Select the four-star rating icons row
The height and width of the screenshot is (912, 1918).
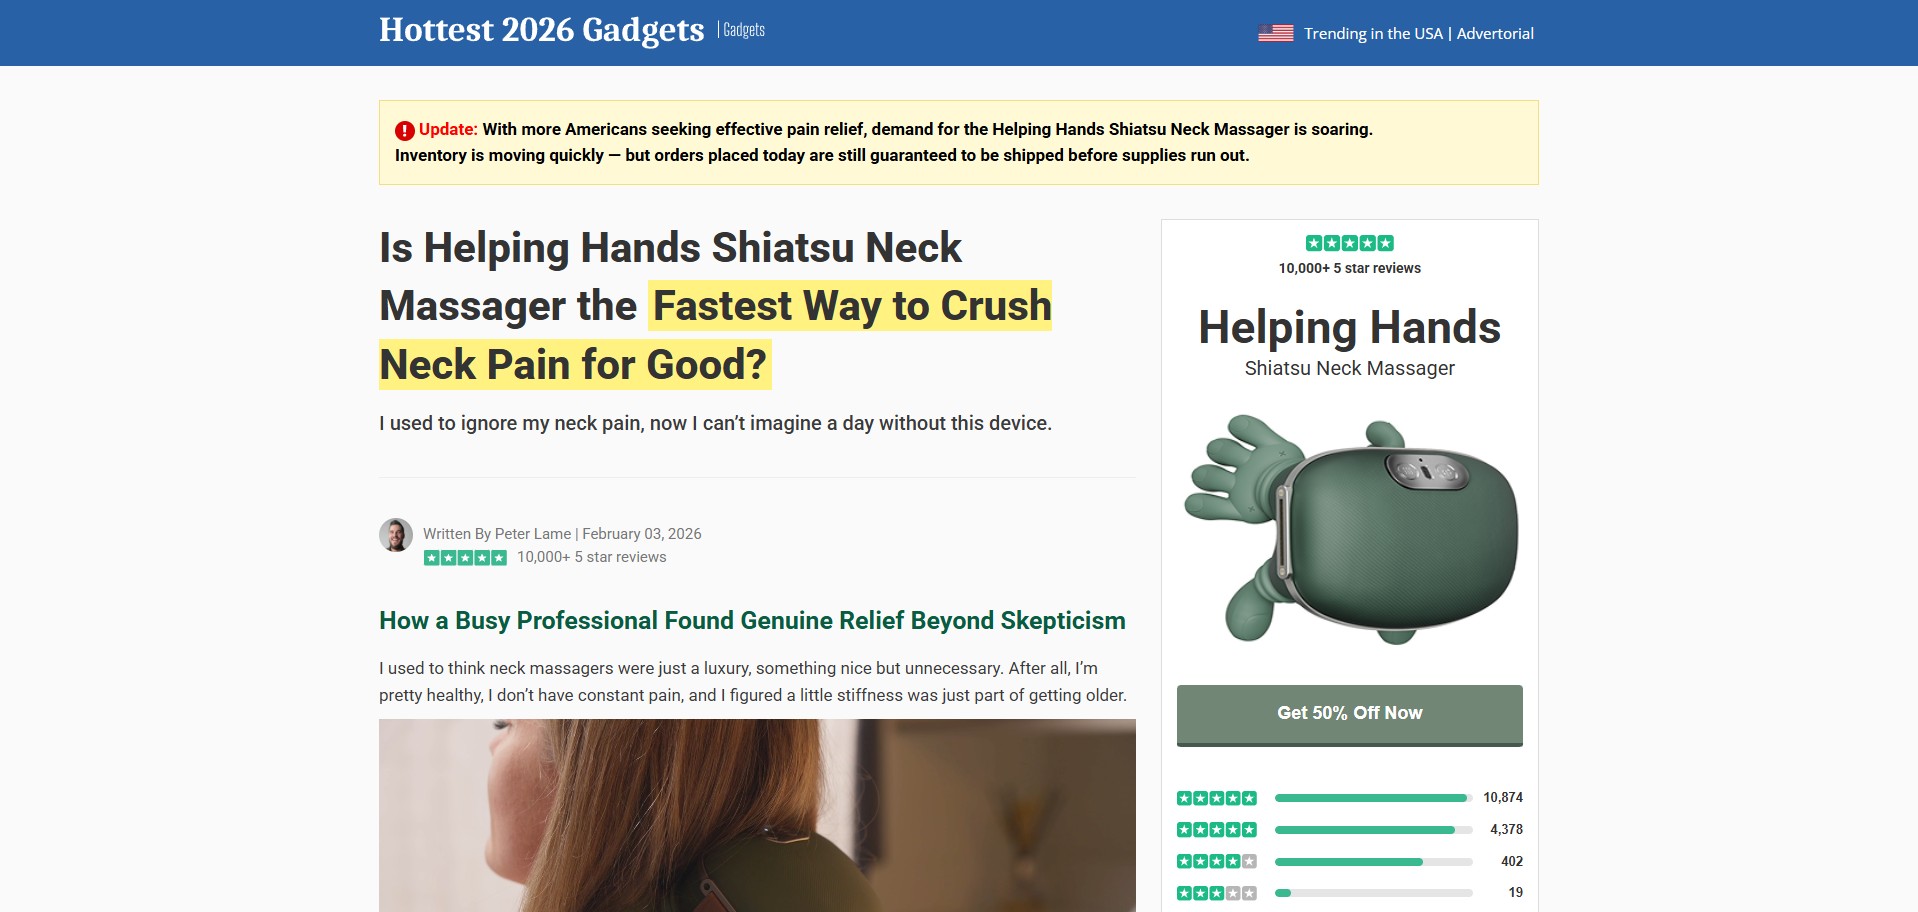[x=1216, y=861]
